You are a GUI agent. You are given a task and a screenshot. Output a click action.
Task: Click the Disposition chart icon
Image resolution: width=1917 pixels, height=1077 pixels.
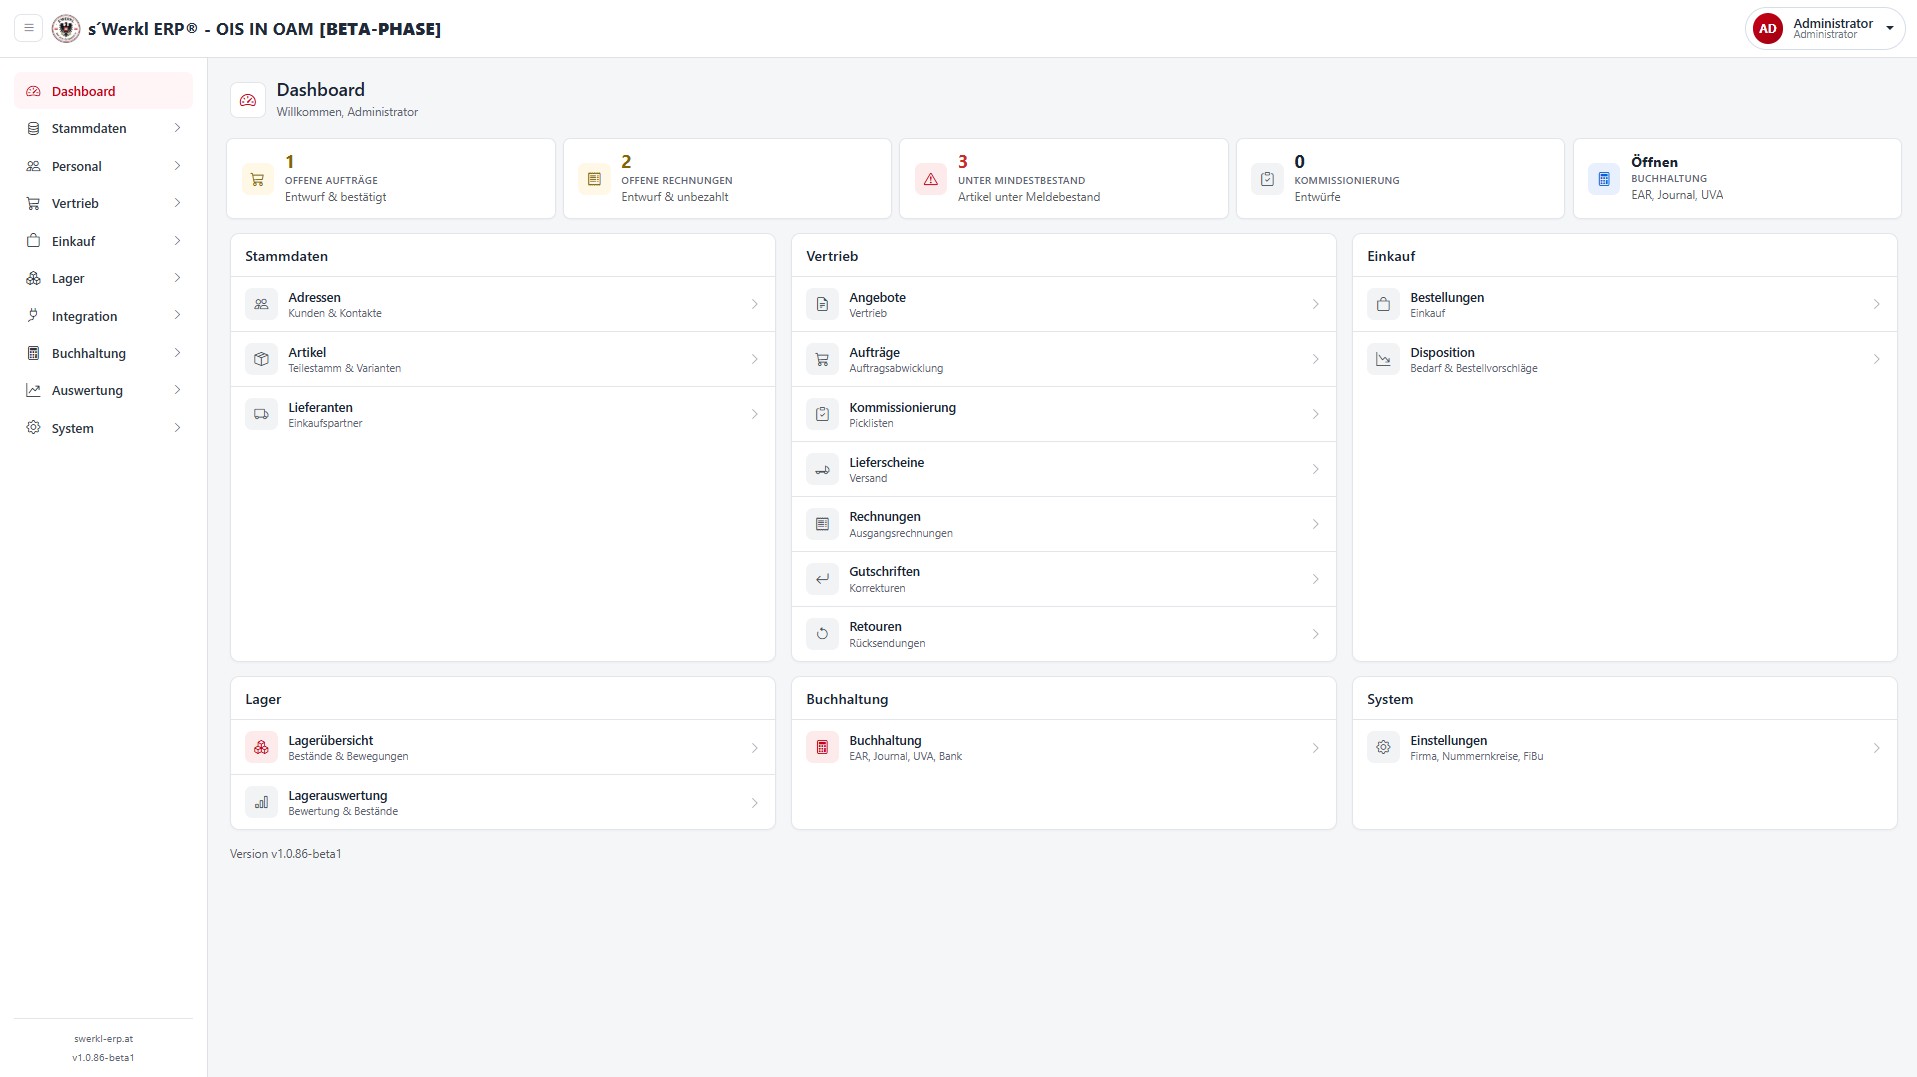point(1383,359)
